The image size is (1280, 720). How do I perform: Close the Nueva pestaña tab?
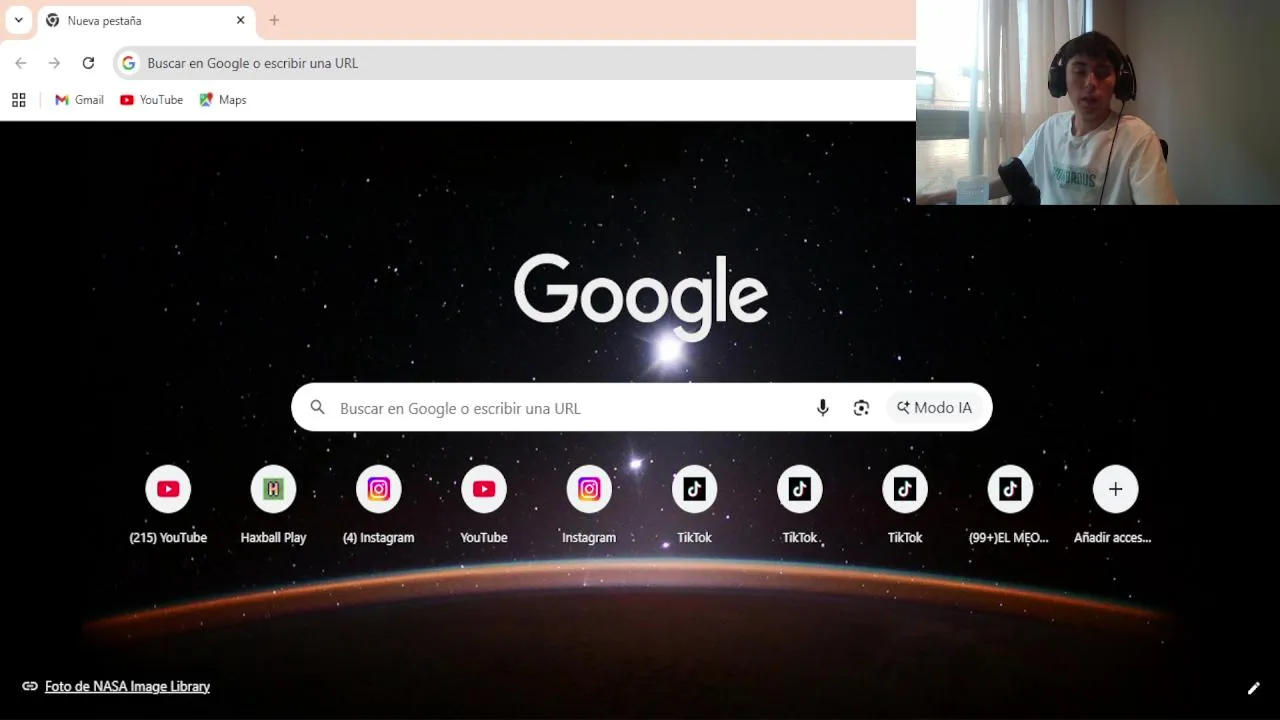pos(240,20)
